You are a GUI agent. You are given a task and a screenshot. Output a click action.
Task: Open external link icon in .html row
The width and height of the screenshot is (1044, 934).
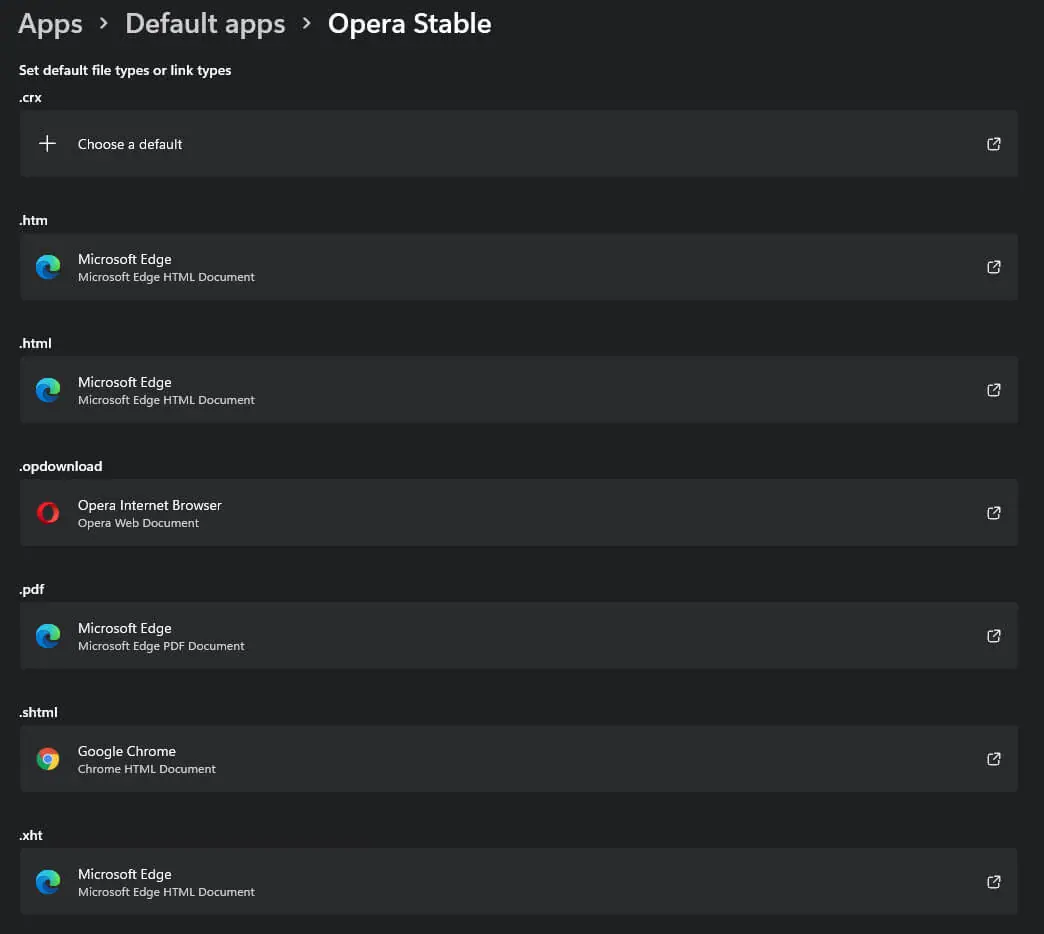coord(993,390)
